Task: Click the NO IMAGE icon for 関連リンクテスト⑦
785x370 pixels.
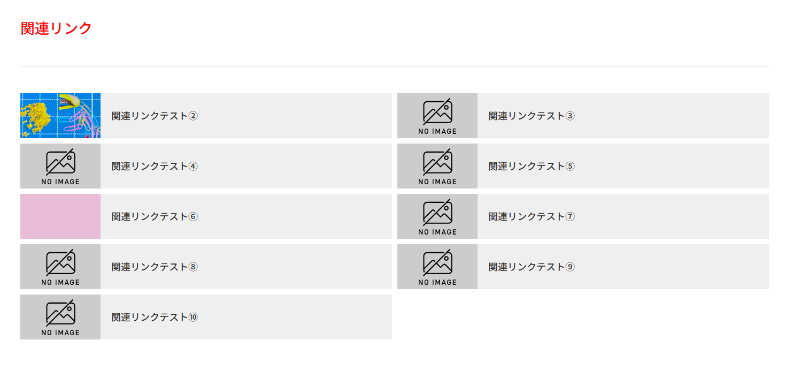Action: (x=437, y=216)
